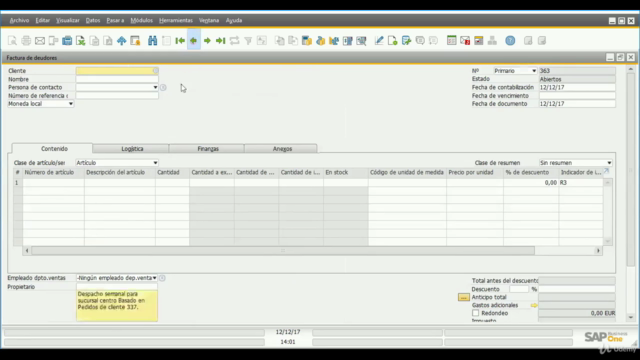
Task: Jump to last record with green arrow
Action: coord(220,40)
